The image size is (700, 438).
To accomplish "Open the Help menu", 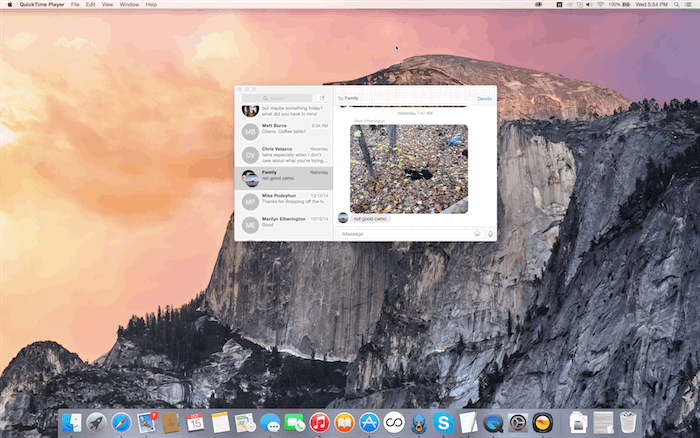I will pyautogui.click(x=151, y=4).
